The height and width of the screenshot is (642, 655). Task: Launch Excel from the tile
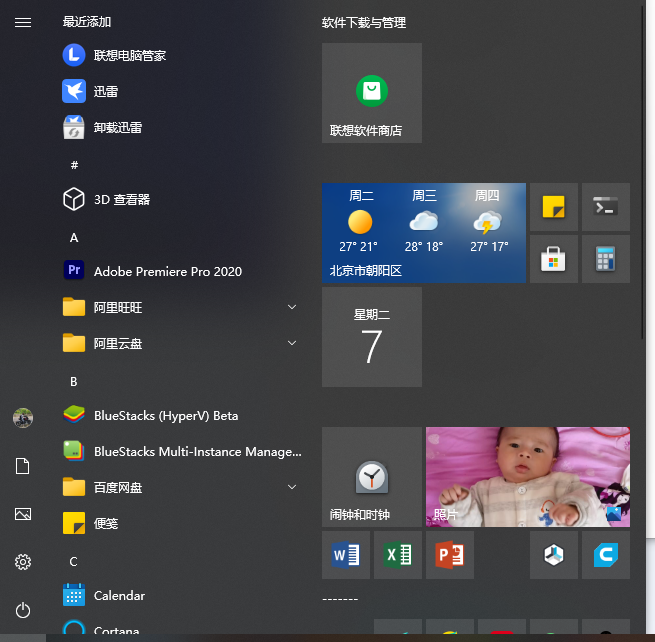398,555
